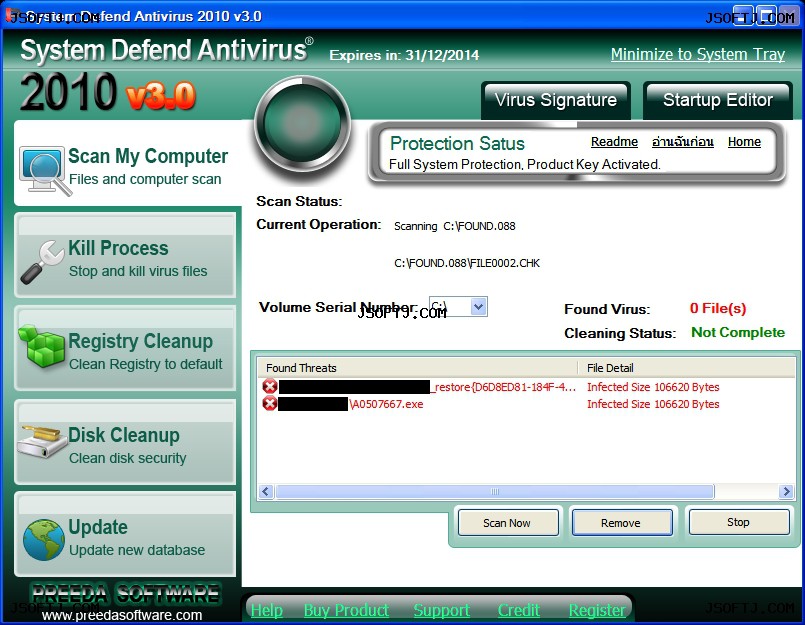805x625 pixels.
Task: Select the A0507667.exe threat row
Action: [527, 404]
